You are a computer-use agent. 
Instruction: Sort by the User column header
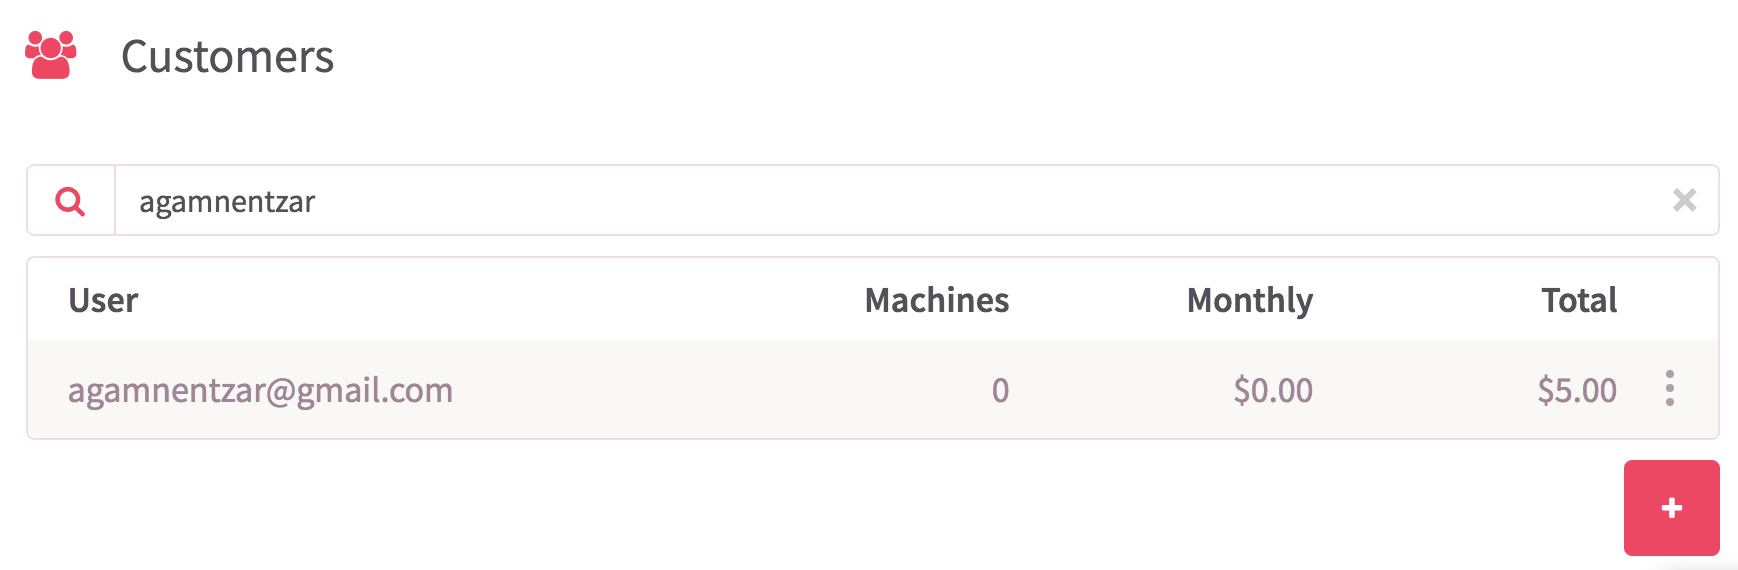[103, 300]
